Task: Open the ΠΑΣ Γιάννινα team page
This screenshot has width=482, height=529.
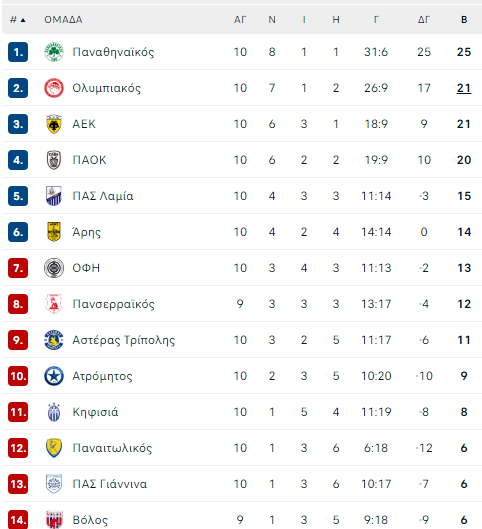Action: coord(110,484)
